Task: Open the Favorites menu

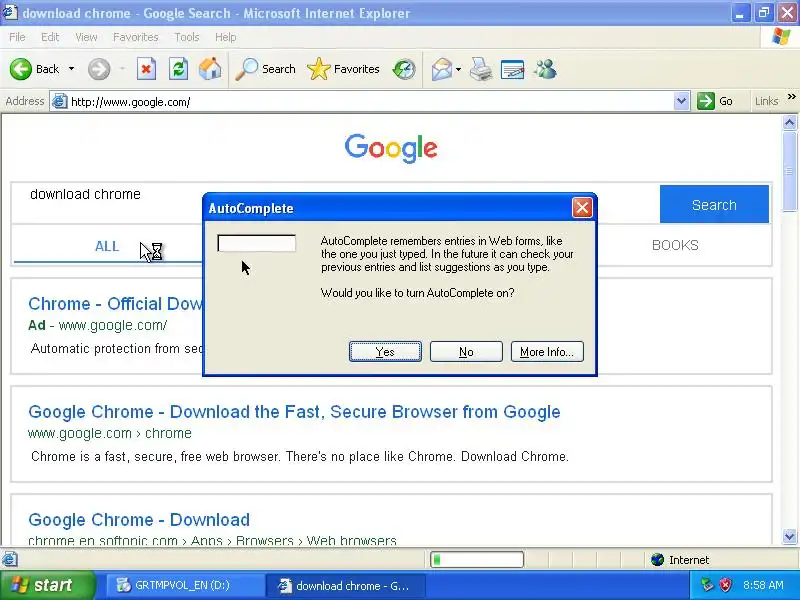Action: 135,37
